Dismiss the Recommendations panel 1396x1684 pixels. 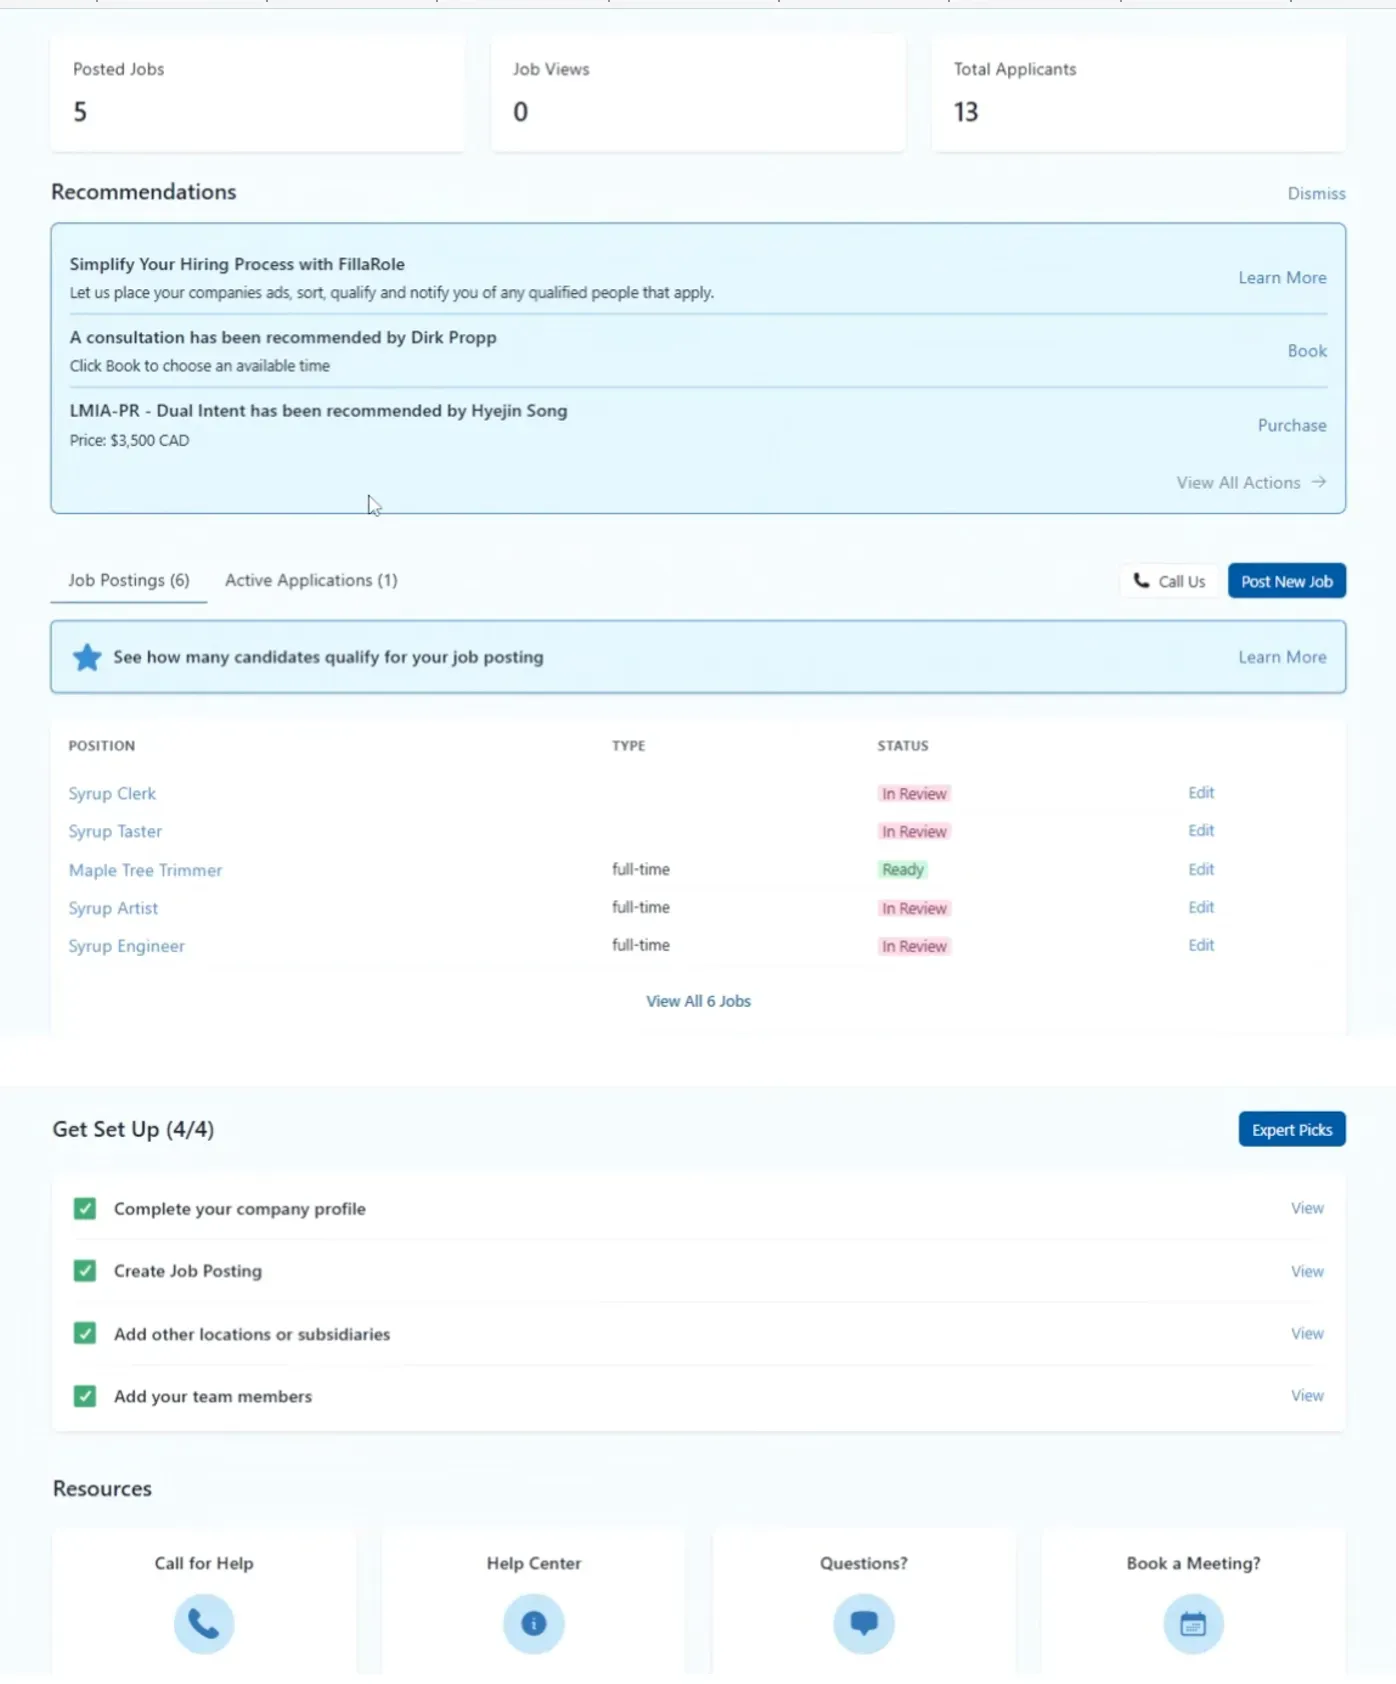point(1316,193)
